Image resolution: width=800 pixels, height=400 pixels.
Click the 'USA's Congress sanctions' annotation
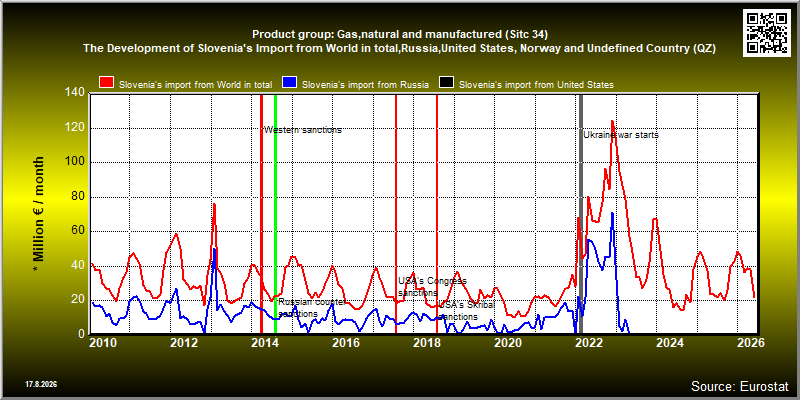432,287
